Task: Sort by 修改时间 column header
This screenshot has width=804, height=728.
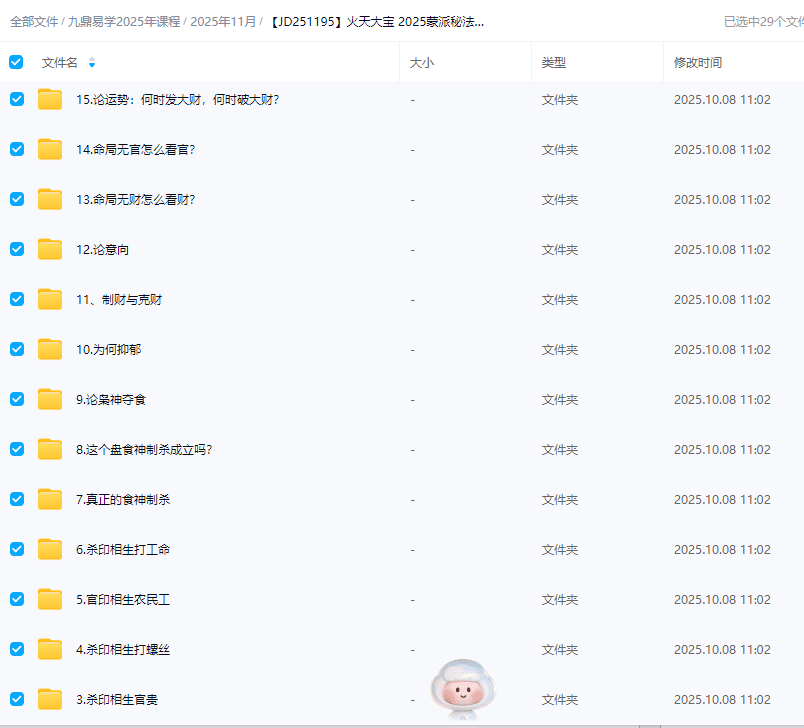Action: [697, 63]
